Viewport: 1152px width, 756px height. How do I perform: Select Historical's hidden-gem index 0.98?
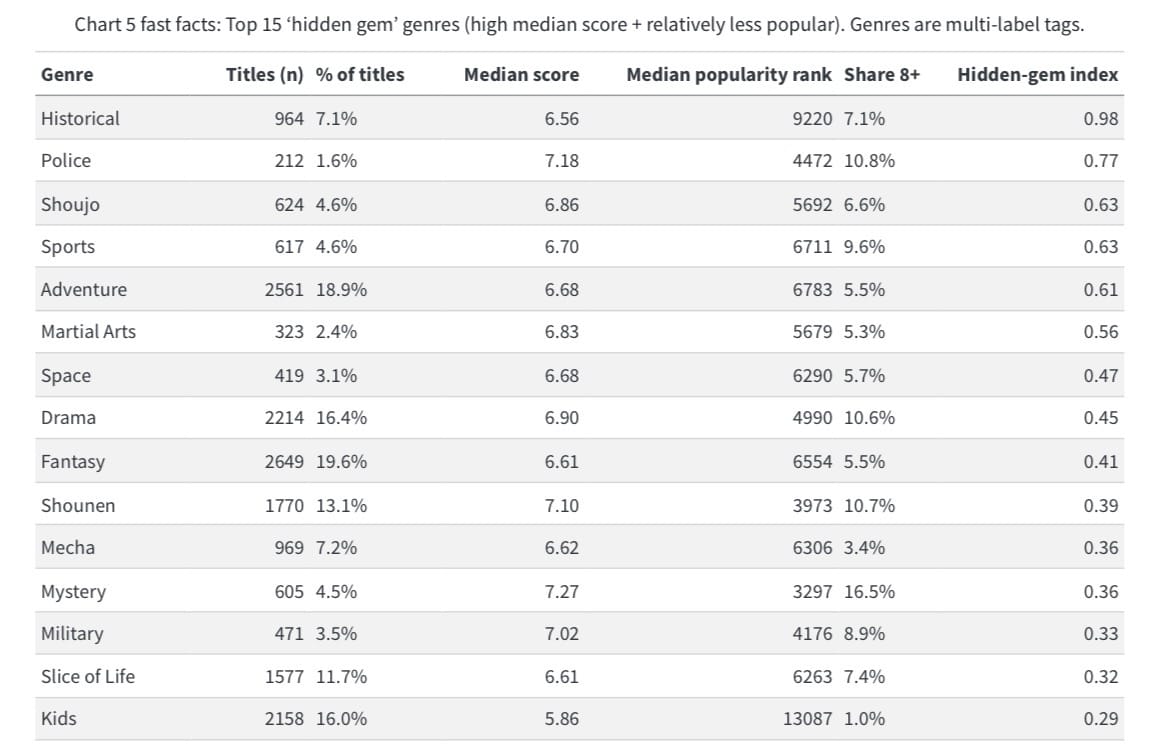click(1100, 118)
